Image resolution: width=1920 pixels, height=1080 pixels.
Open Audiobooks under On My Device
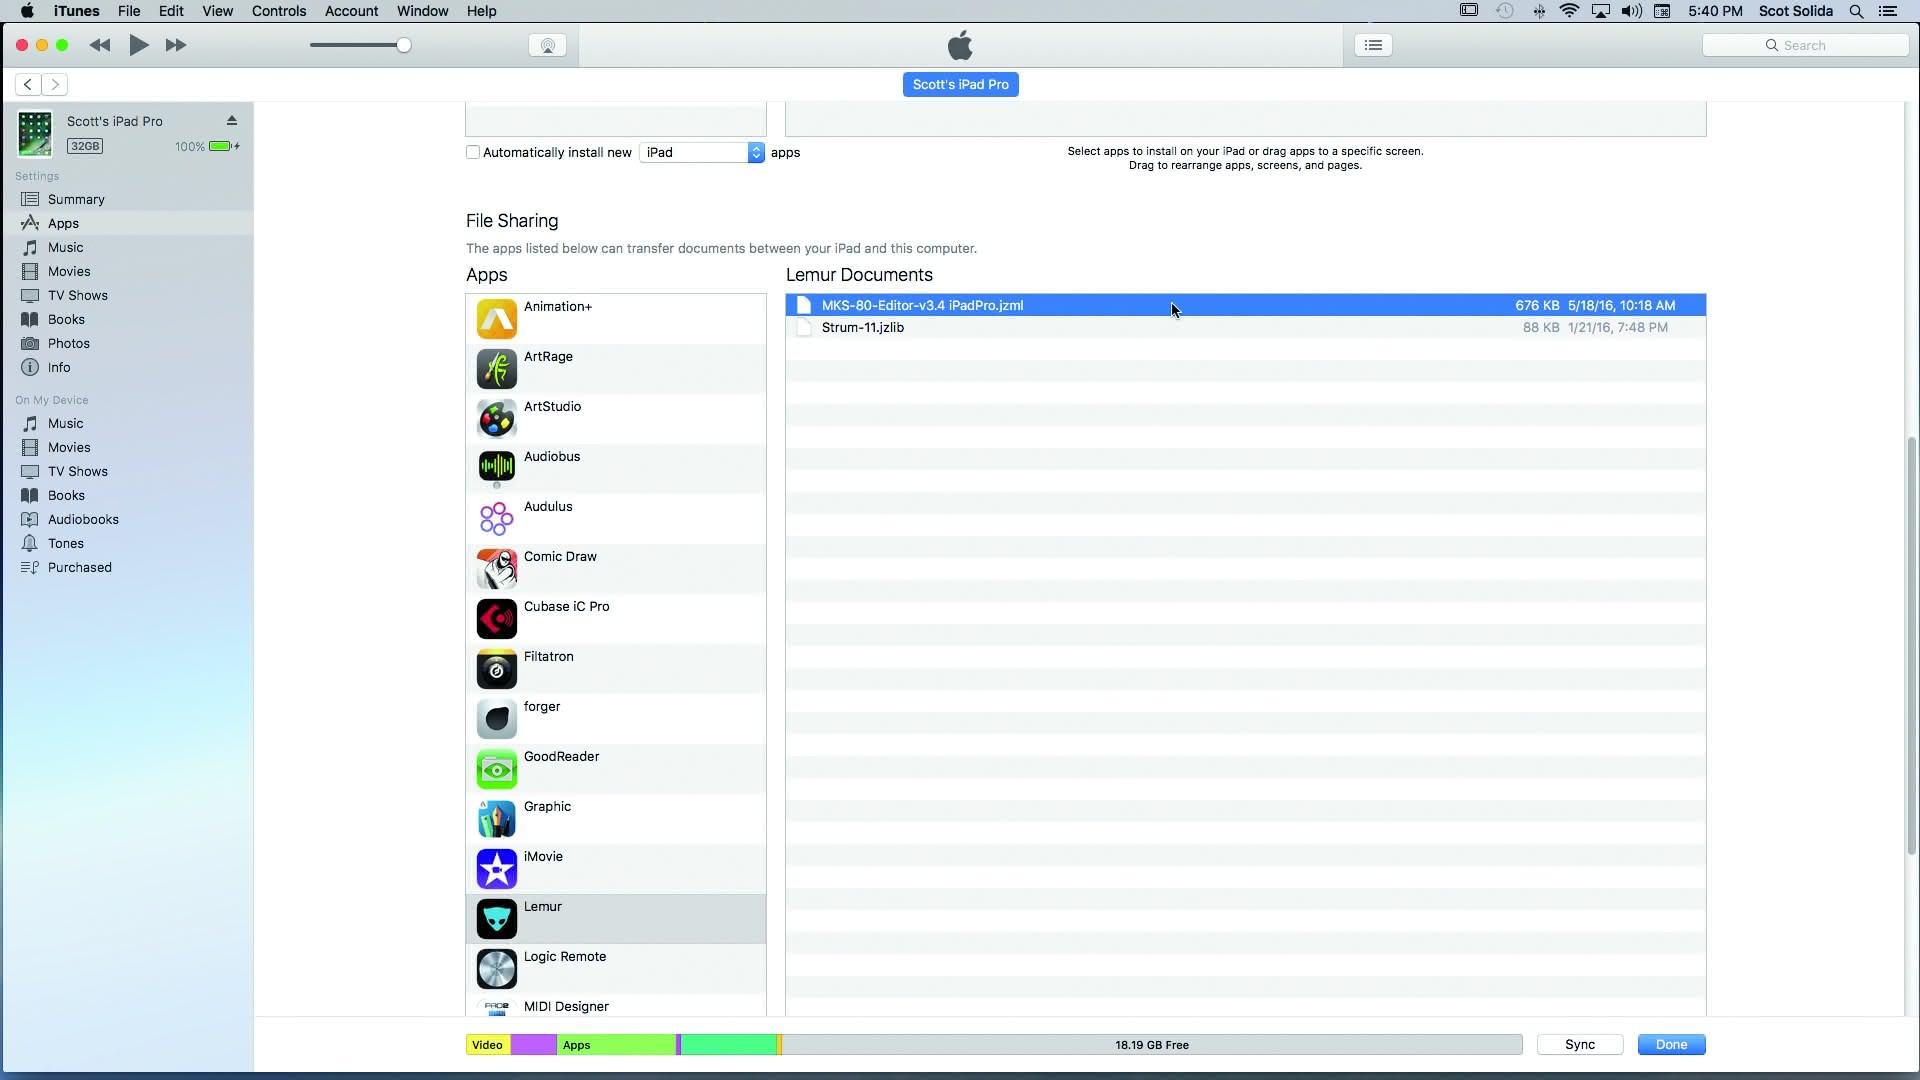point(127,519)
